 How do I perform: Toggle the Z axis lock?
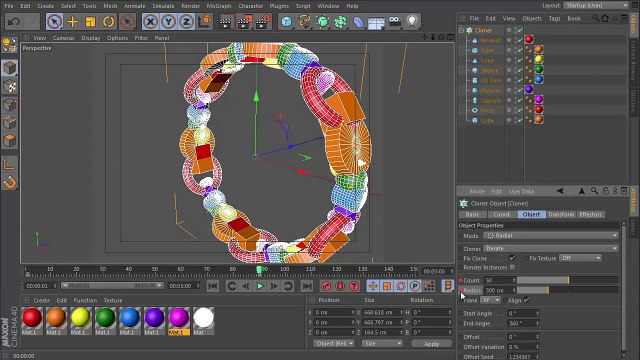(186, 21)
